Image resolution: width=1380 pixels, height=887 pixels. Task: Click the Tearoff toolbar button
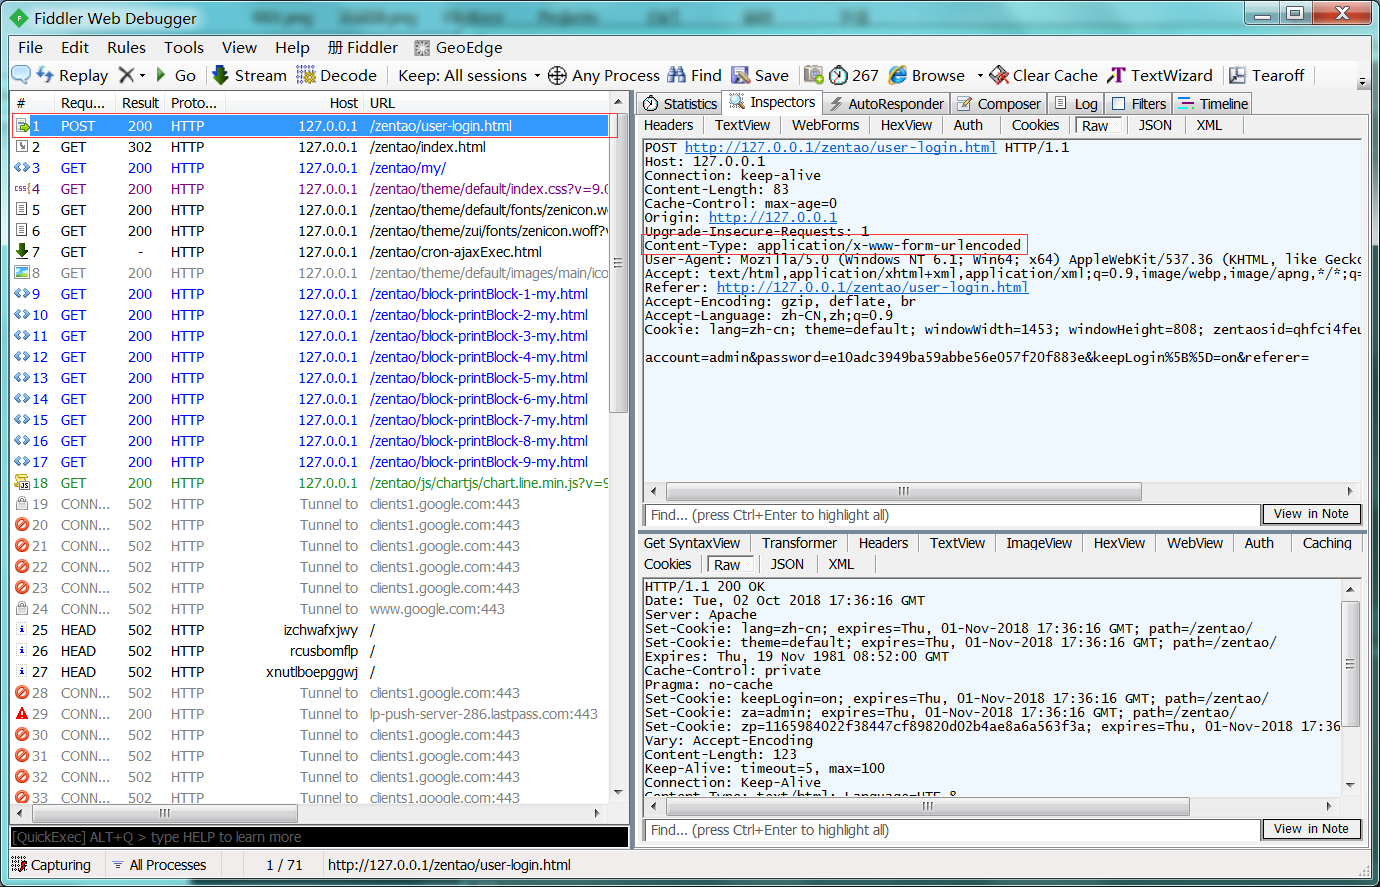[1266, 75]
